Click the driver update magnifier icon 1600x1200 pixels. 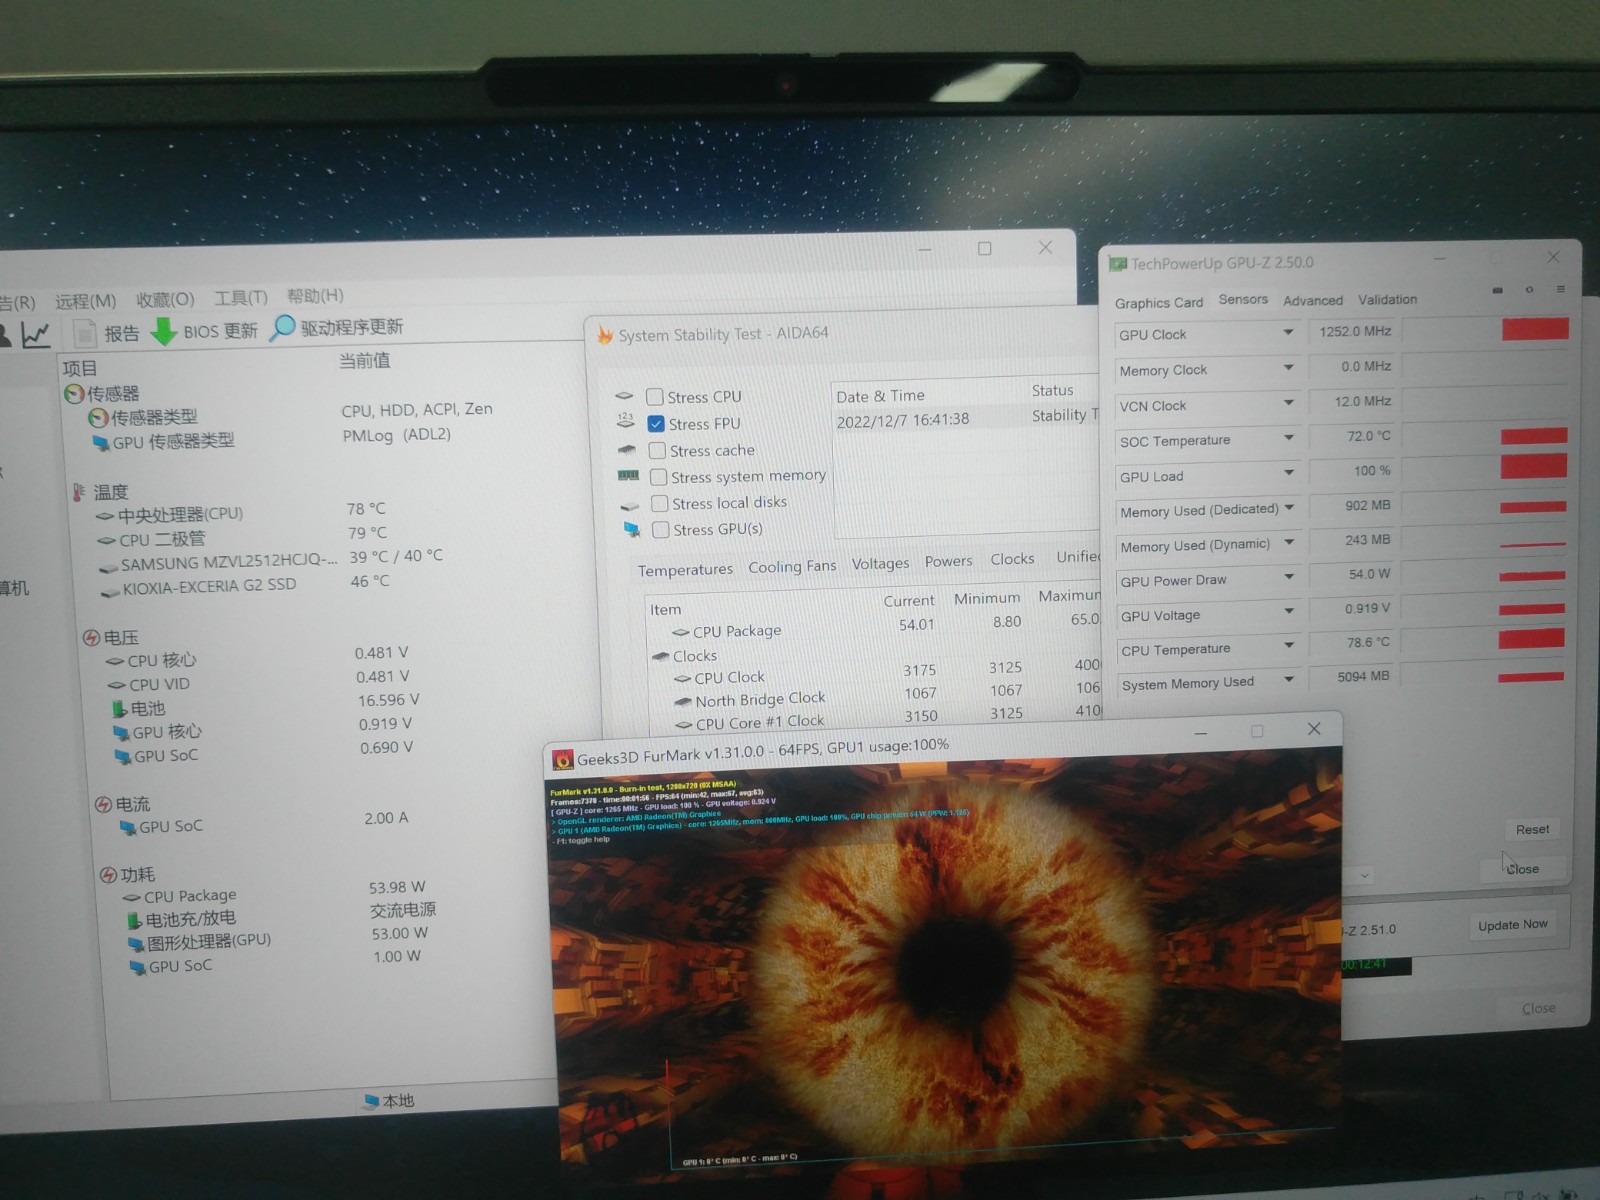click(283, 327)
